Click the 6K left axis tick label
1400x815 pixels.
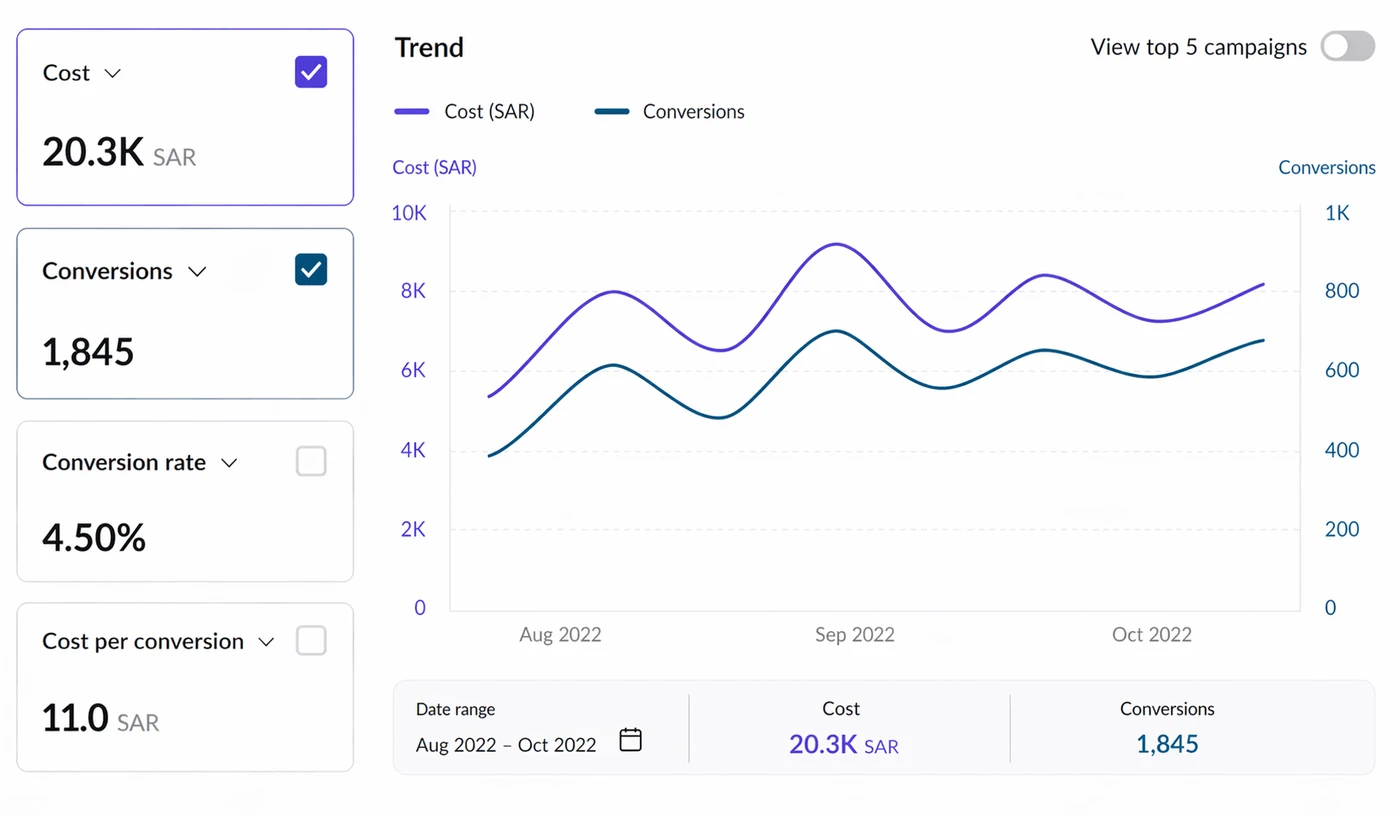pos(414,370)
